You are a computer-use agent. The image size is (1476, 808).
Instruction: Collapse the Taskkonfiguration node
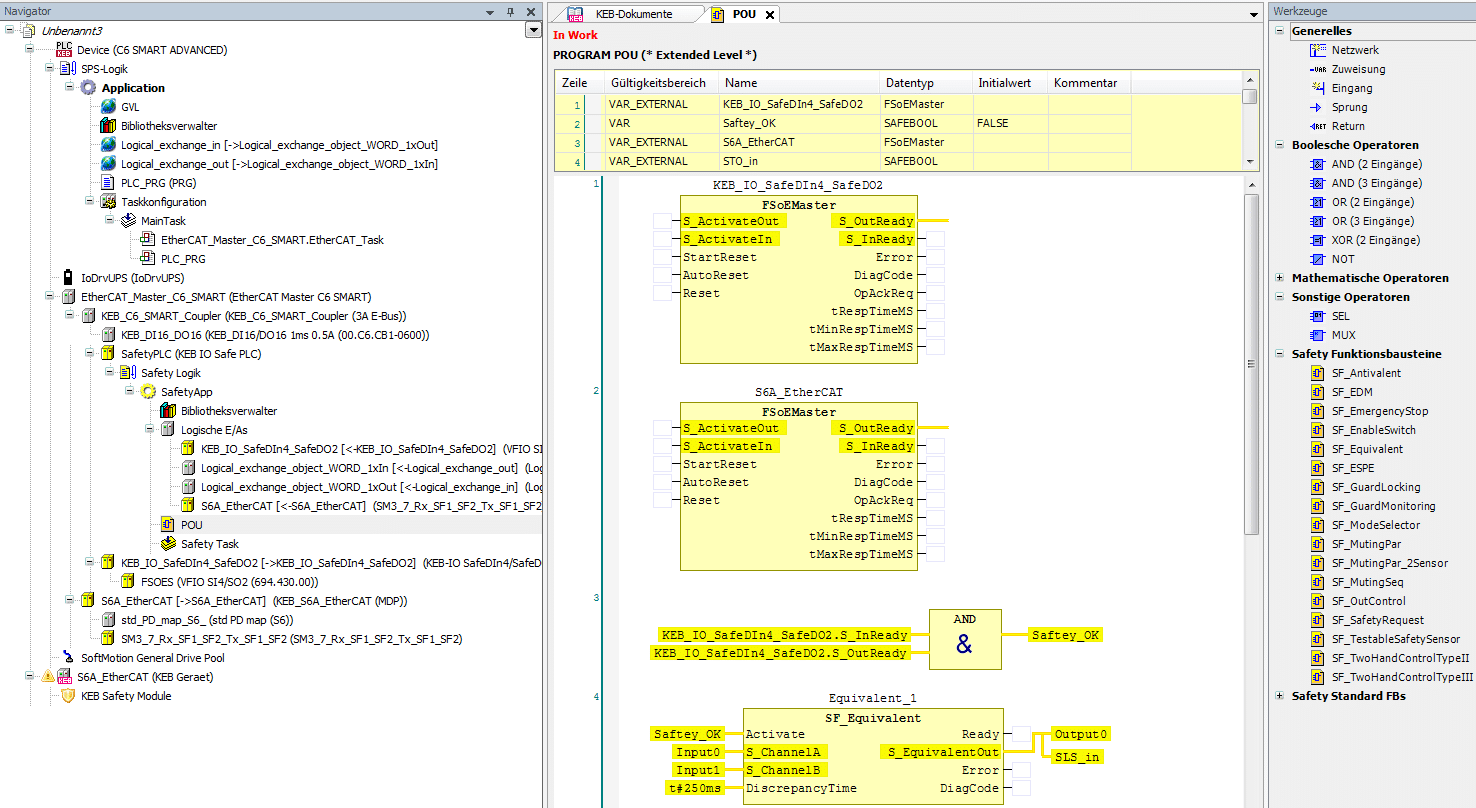point(90,202)
